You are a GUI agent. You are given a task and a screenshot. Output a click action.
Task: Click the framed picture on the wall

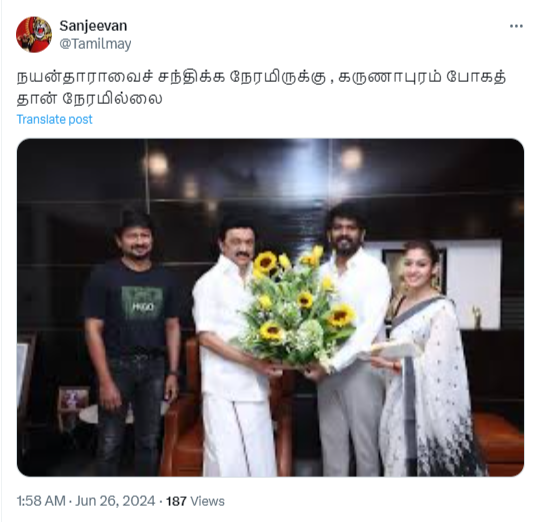click(413, 274)
